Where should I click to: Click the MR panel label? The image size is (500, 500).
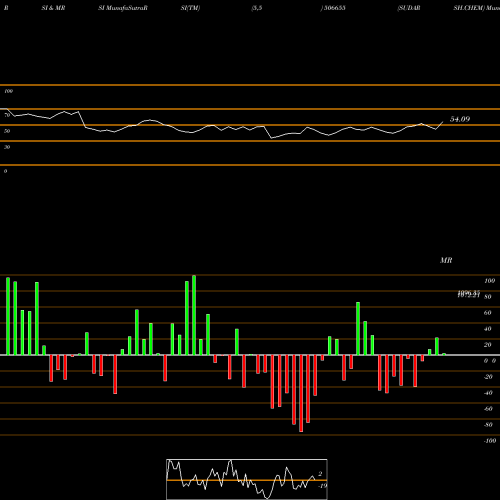point(446,260)
